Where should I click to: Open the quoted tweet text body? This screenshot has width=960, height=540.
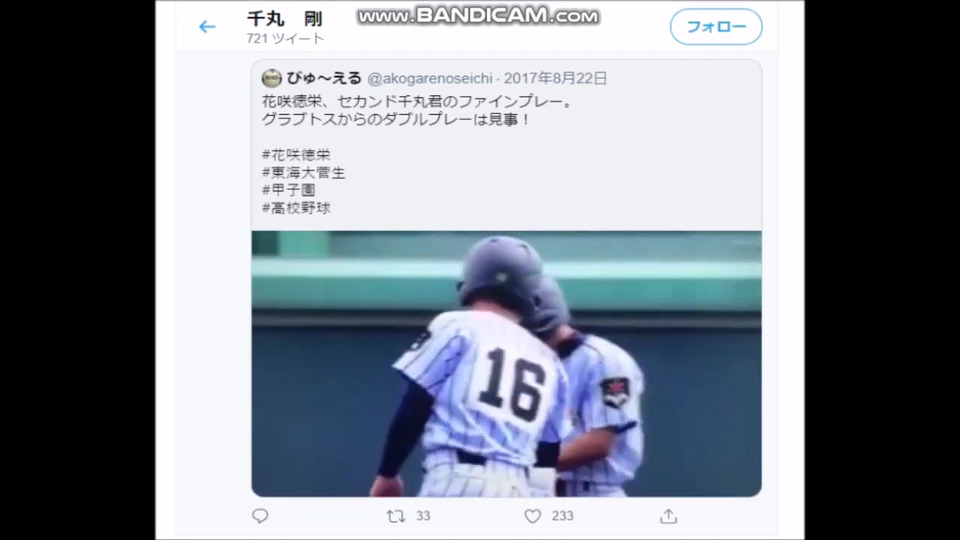click(419, 111)
